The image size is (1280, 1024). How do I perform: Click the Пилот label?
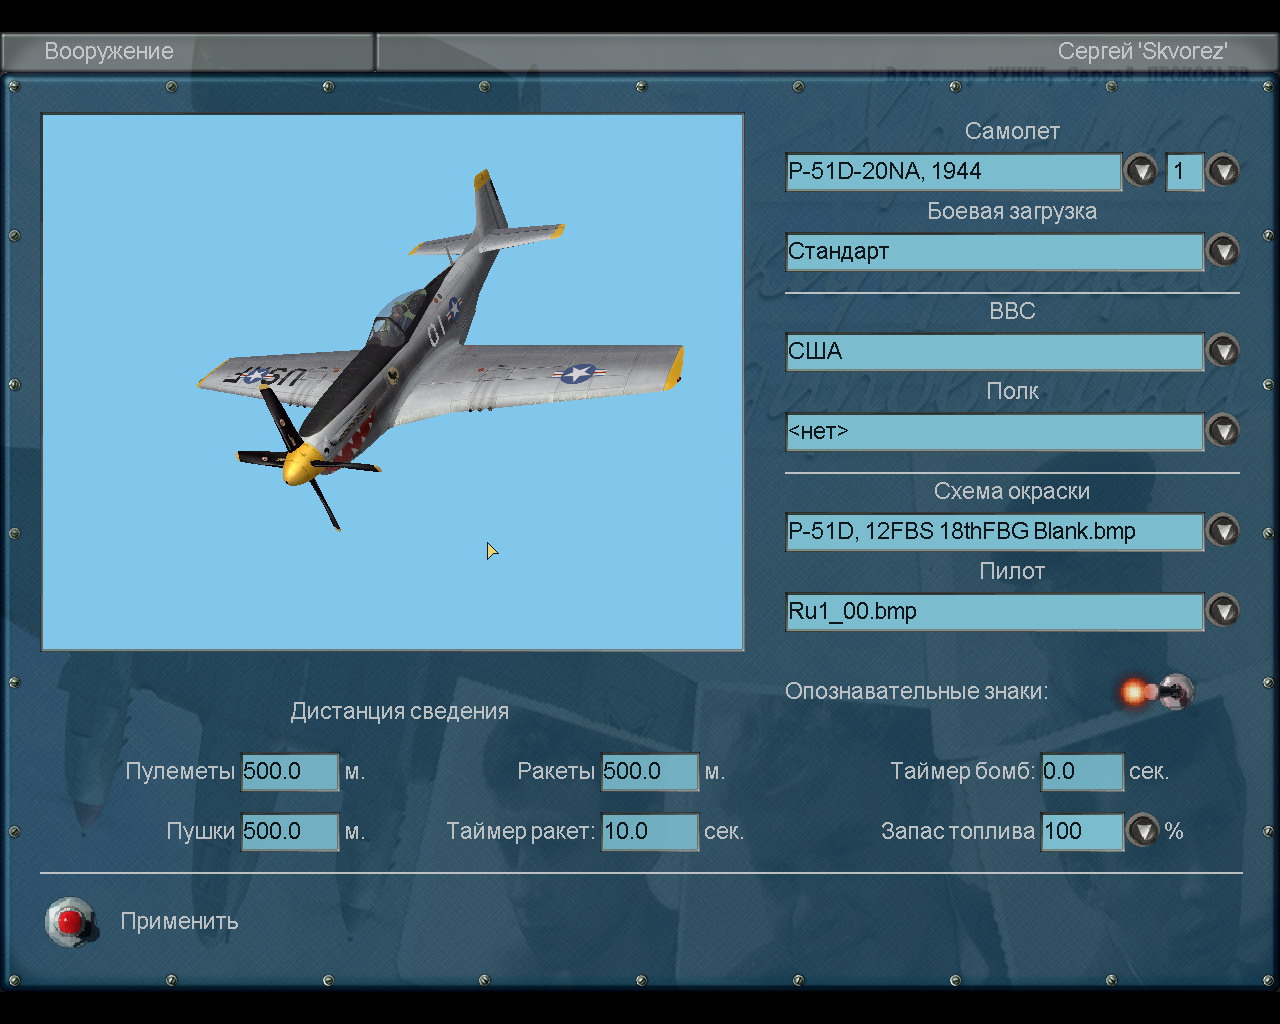pyautogui.click(x=1012, y=571)
